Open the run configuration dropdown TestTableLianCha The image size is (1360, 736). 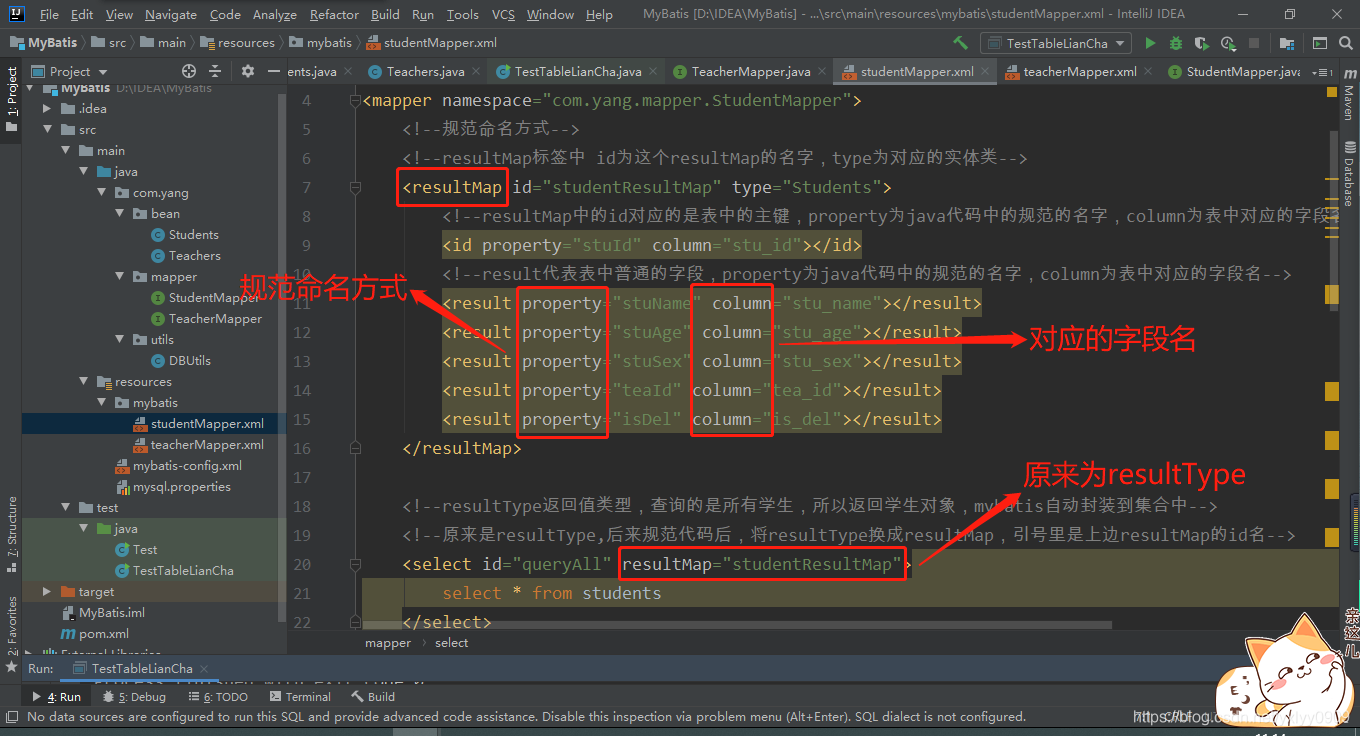(x=1056, y=43)
